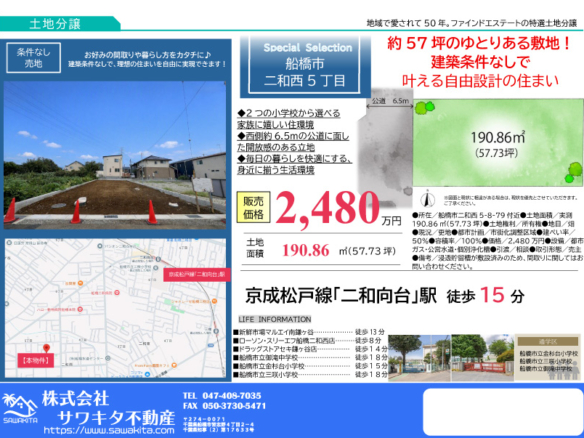The width and height of the screenshot is (584, 438).
Task: Click the 〒274-0071 postal address line
Action: point(204,419)
